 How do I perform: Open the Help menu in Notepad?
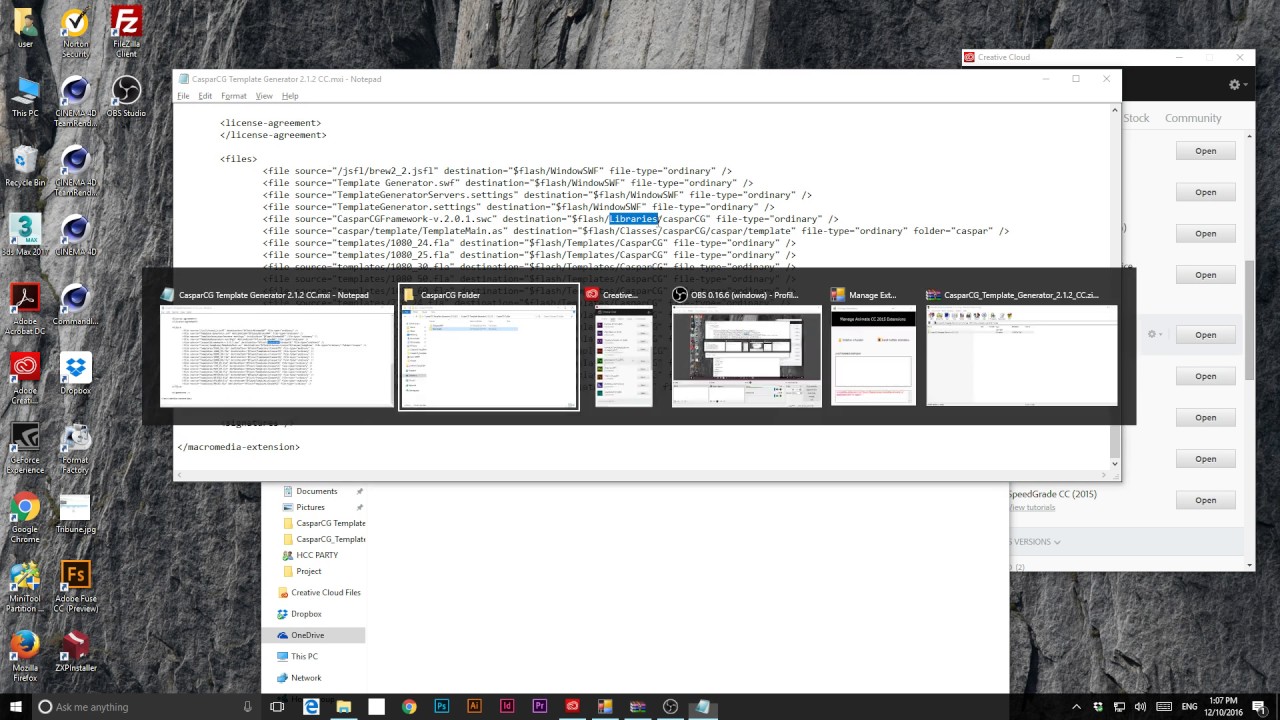click(x=290, y=96)
